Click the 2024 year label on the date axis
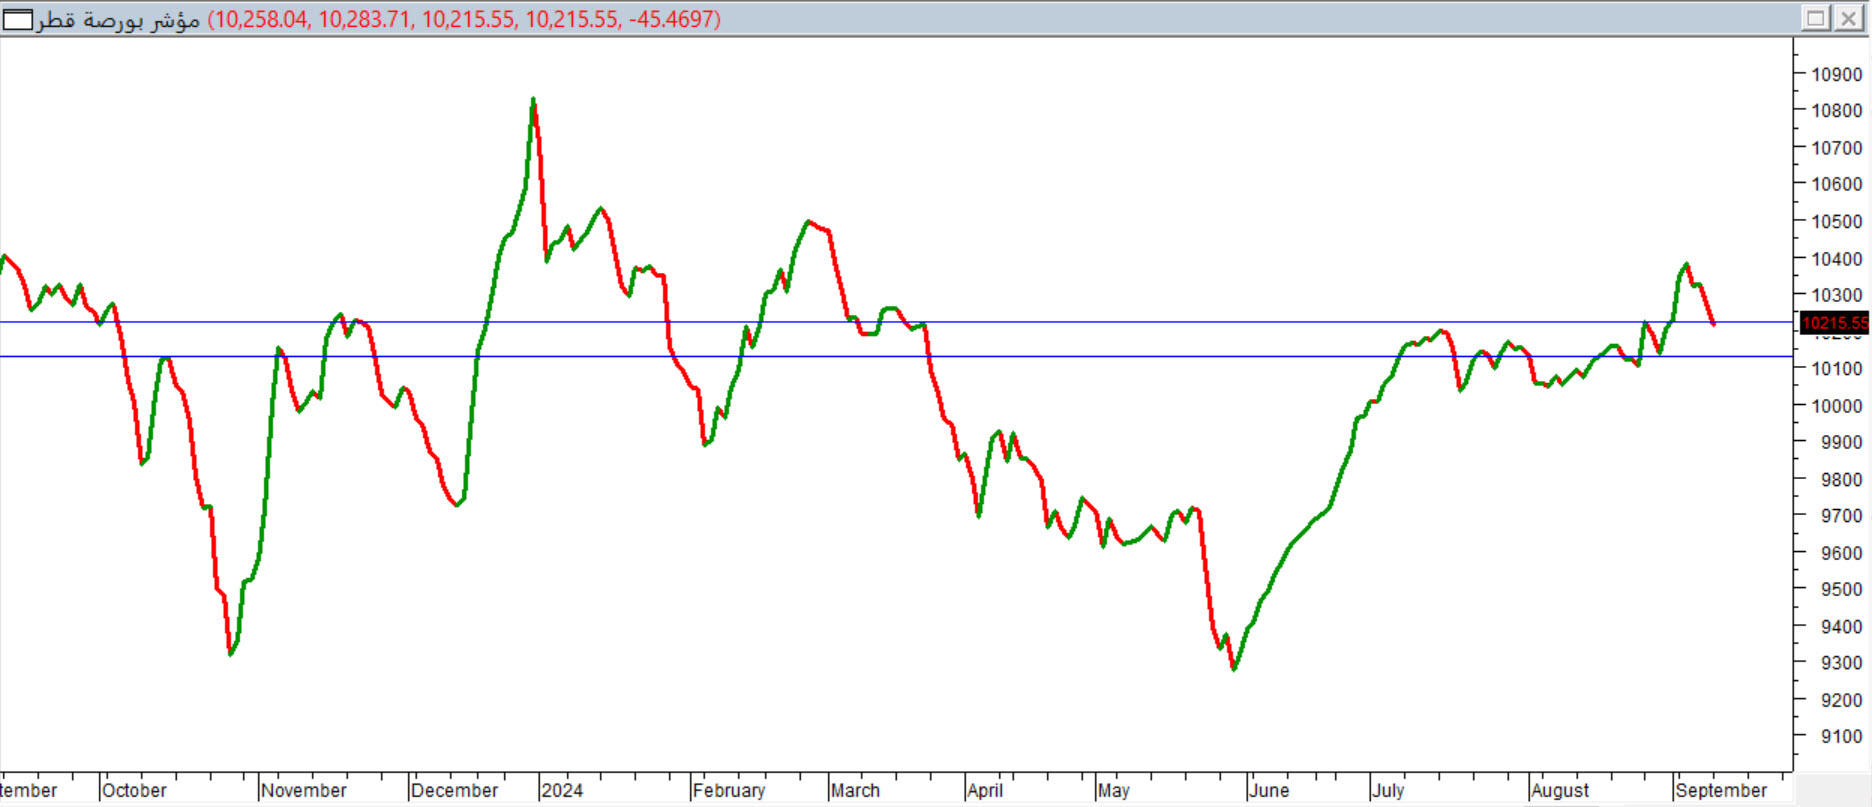 (x=562, y=790)
